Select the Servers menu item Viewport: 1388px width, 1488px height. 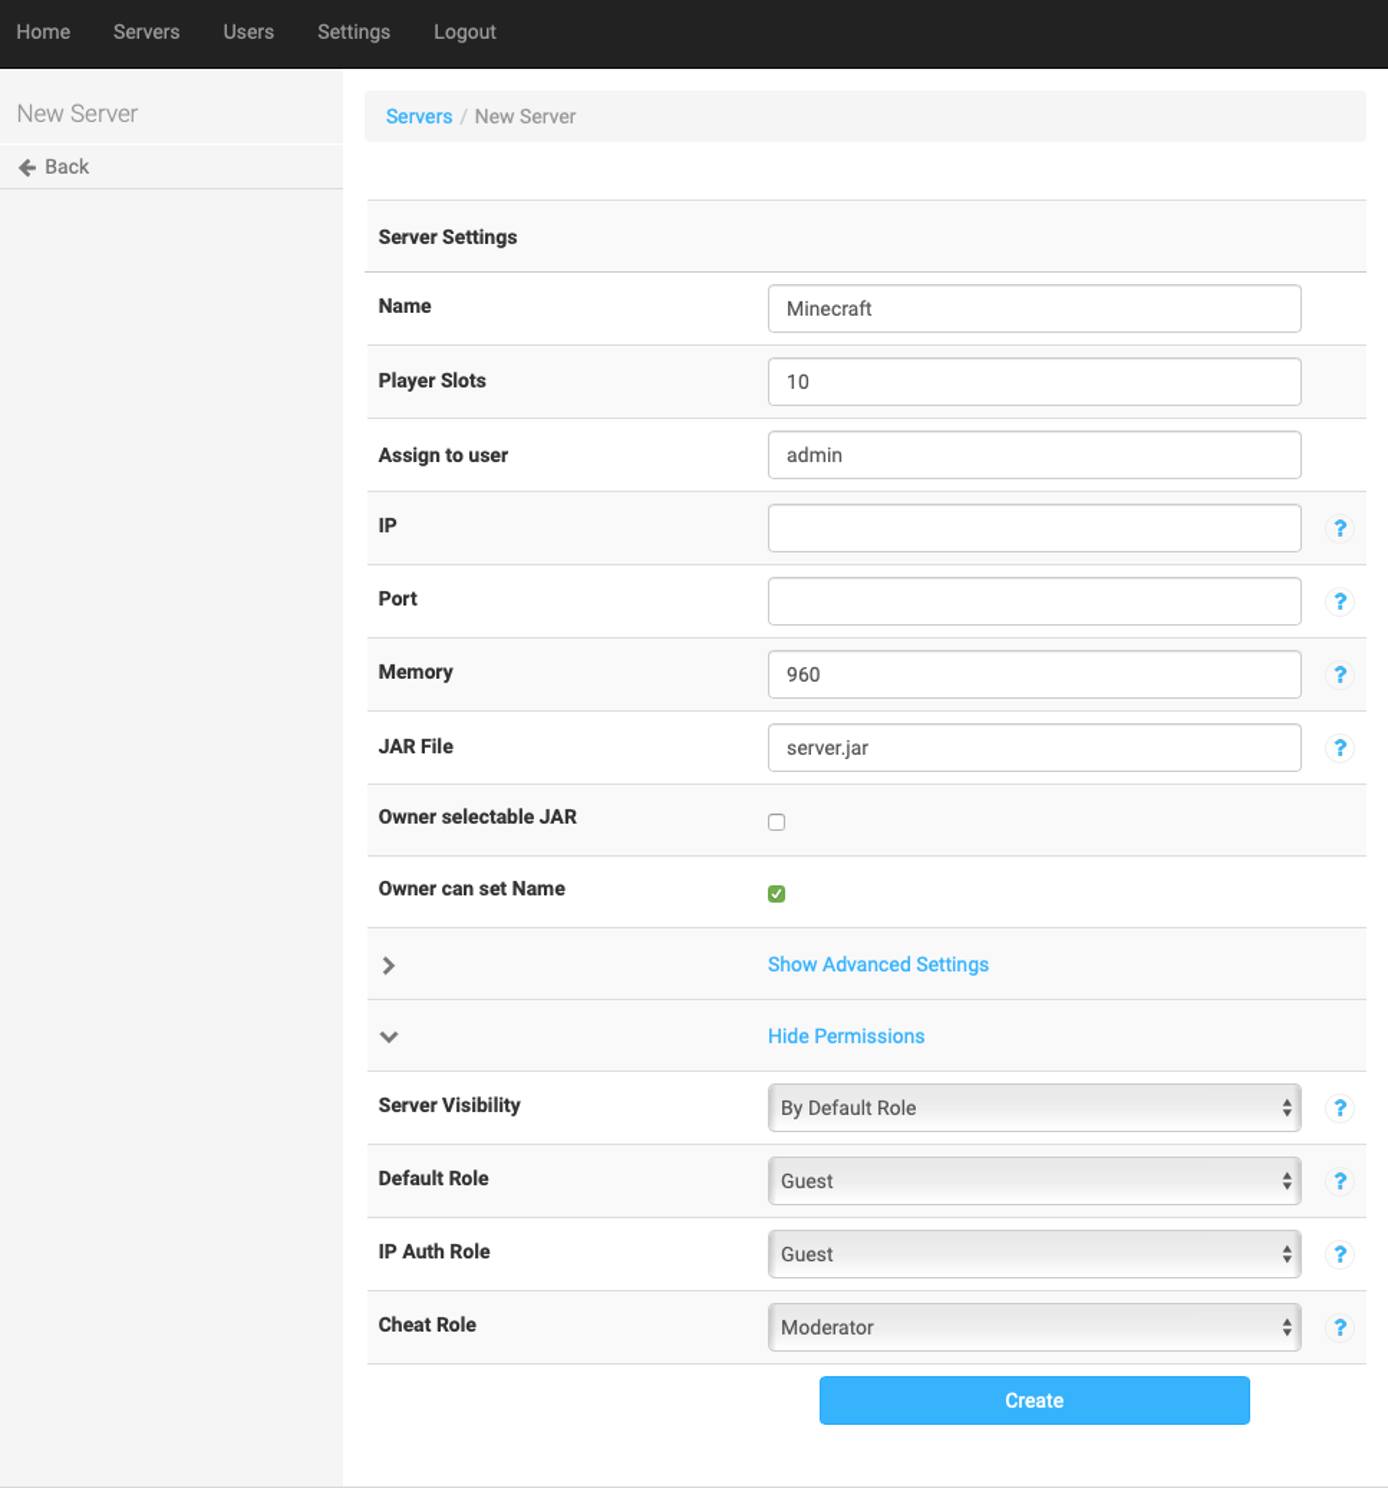pos(146,31)
